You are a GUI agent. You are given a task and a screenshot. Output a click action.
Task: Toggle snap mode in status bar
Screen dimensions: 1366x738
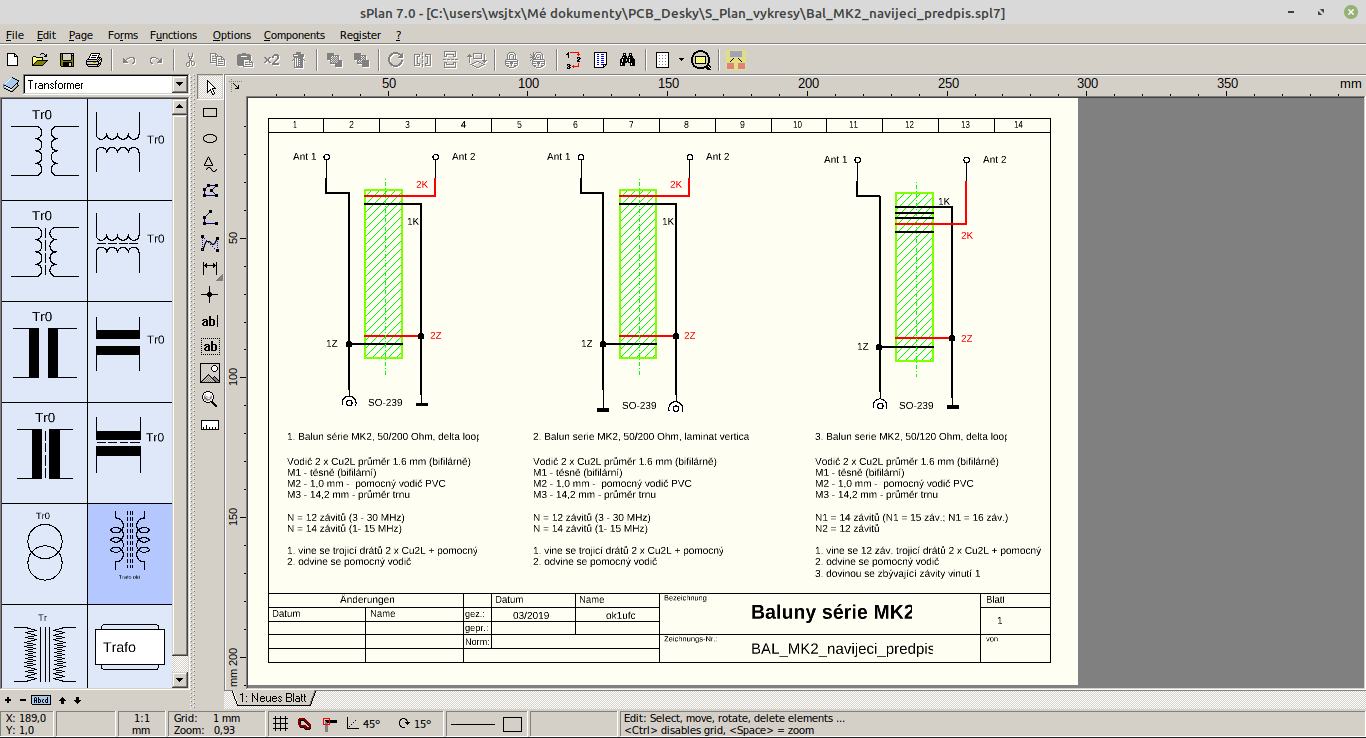tap(305, 722)
